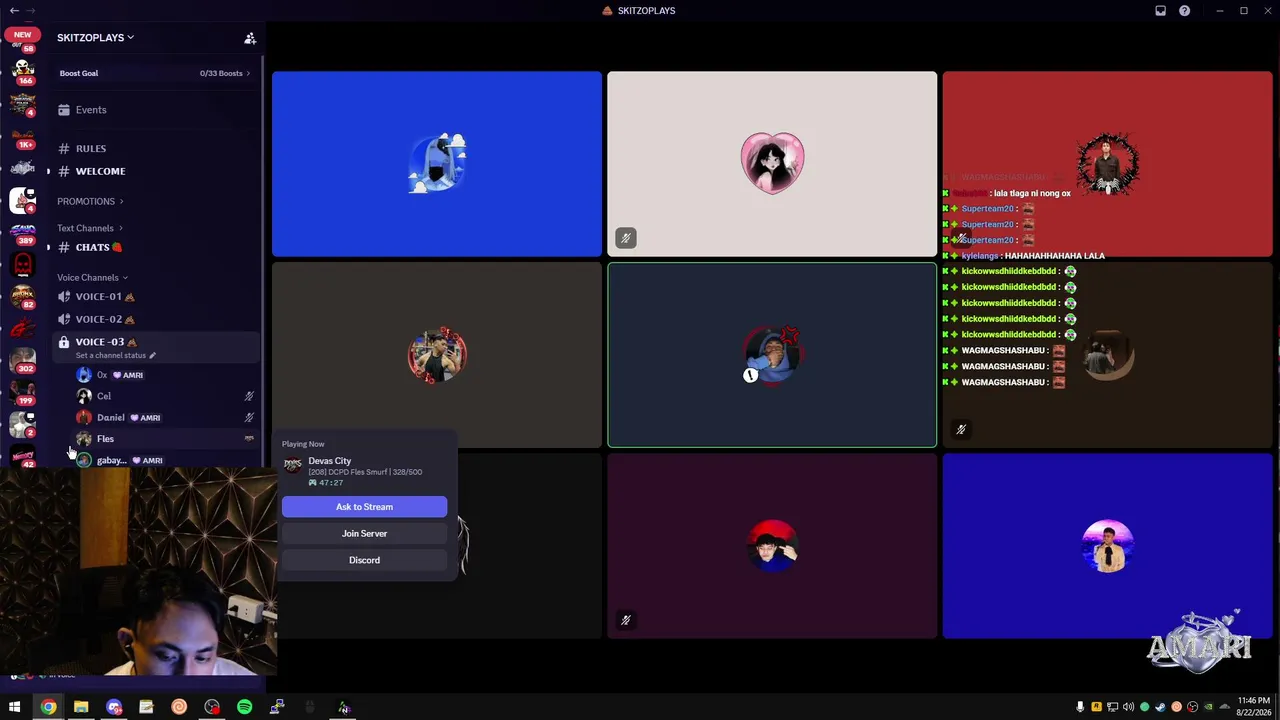This screenshot has width=1280, height=720.
Task: Select the maroon bottom-middle participant tile
Action: coord(772,546)
